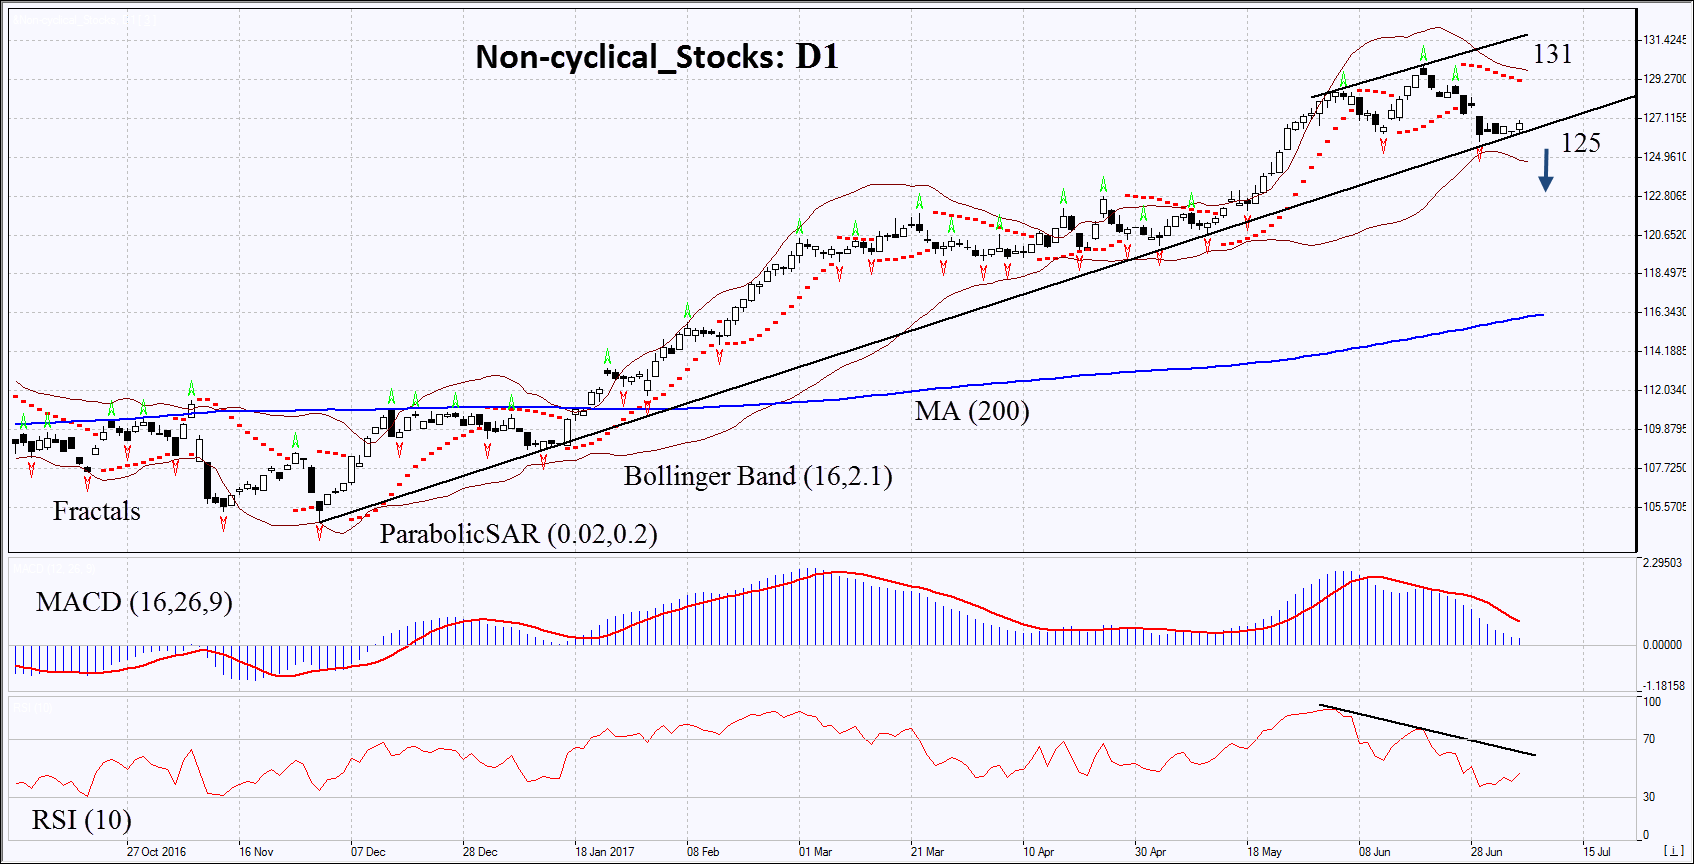Click the 30 level on RSI scale
1694x864 pixels.
pyautogui.click(x=1649, y=797)
